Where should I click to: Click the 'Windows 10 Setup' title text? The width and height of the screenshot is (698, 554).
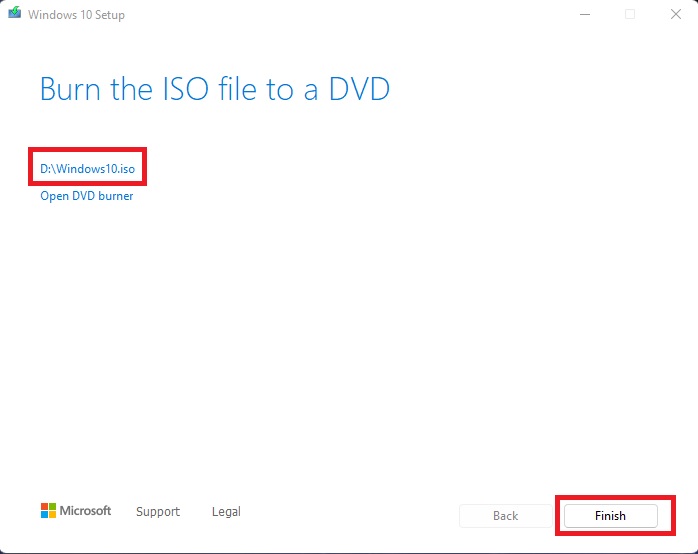(x=76, y=15)
